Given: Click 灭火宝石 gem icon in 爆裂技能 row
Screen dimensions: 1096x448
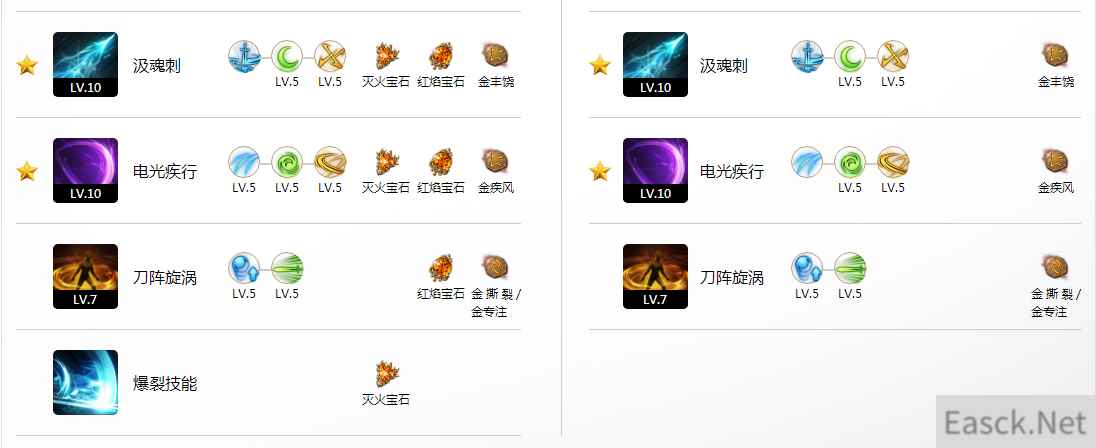Looking at the screenshot, I should (x=385, y=374).
